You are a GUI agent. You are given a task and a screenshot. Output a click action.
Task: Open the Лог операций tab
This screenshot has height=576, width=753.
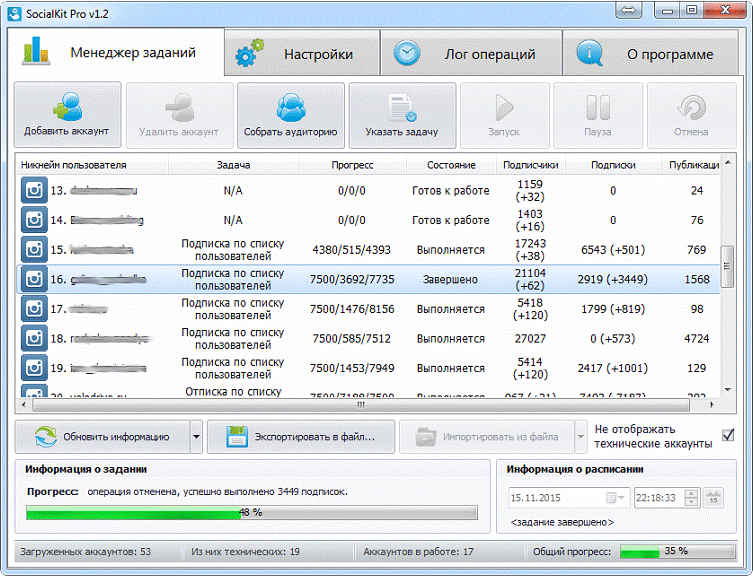tap(471, 53)
